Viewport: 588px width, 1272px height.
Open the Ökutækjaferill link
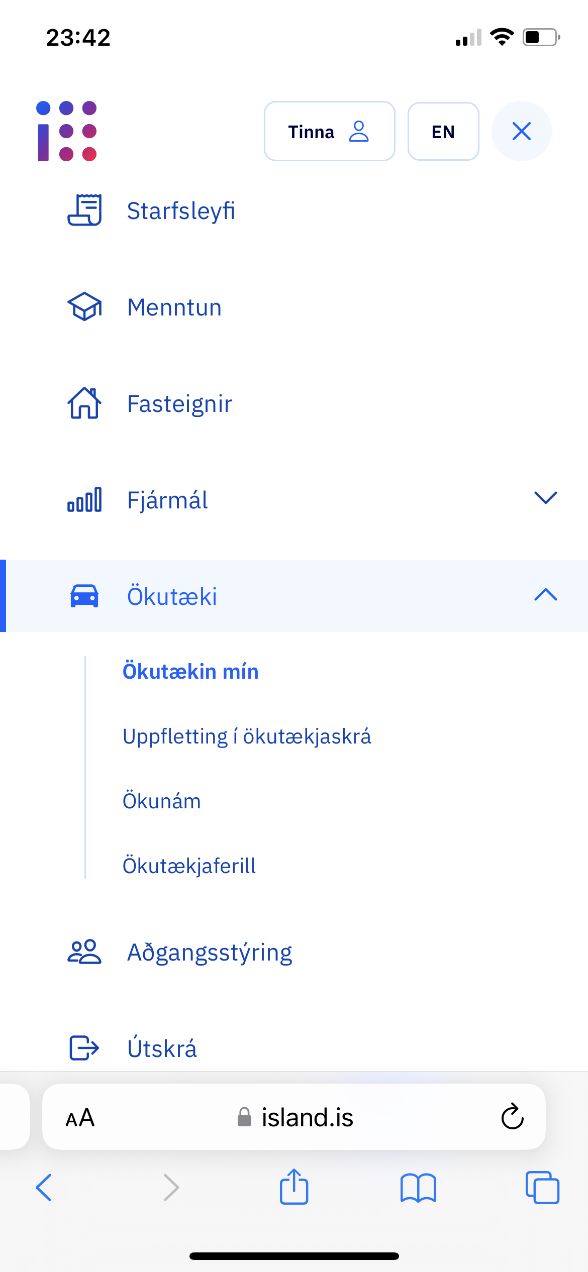pos(189,866)
